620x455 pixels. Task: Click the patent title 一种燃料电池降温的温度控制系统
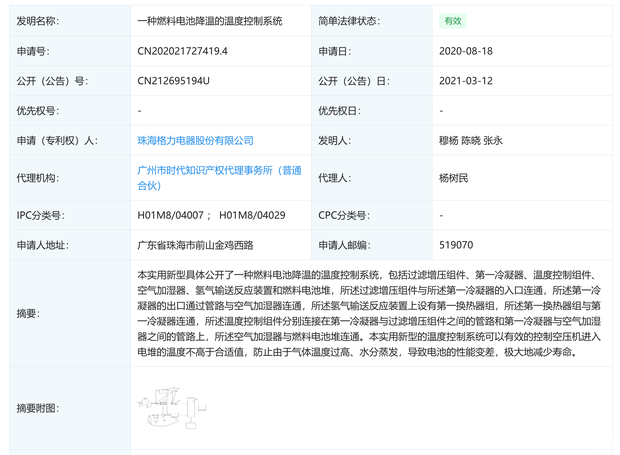click(211, 21)
